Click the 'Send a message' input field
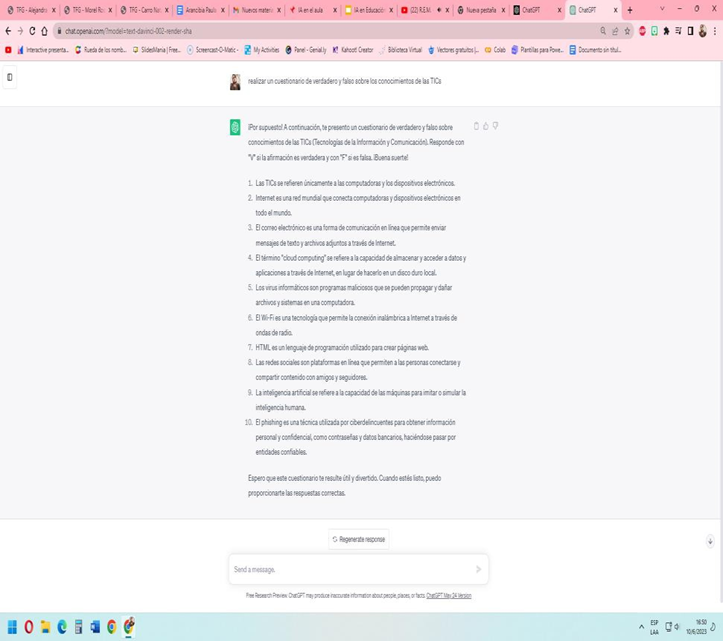Viewport: 723px width, 641px height. point(350,569)
